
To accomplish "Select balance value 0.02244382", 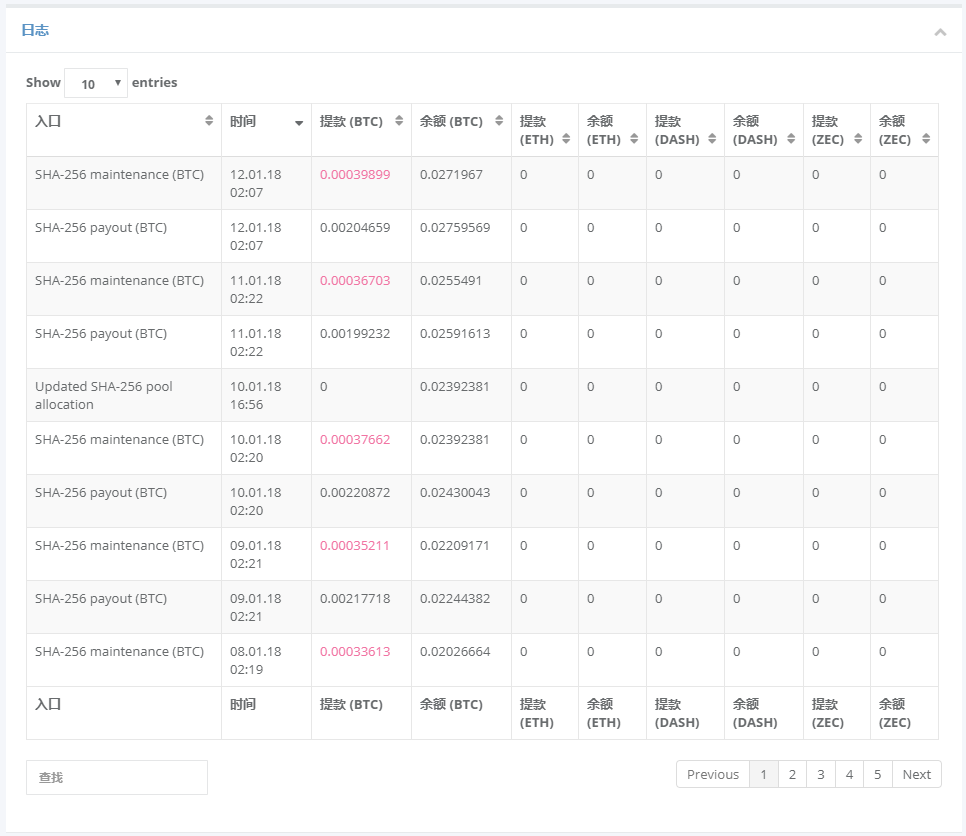I will (455, 598).
